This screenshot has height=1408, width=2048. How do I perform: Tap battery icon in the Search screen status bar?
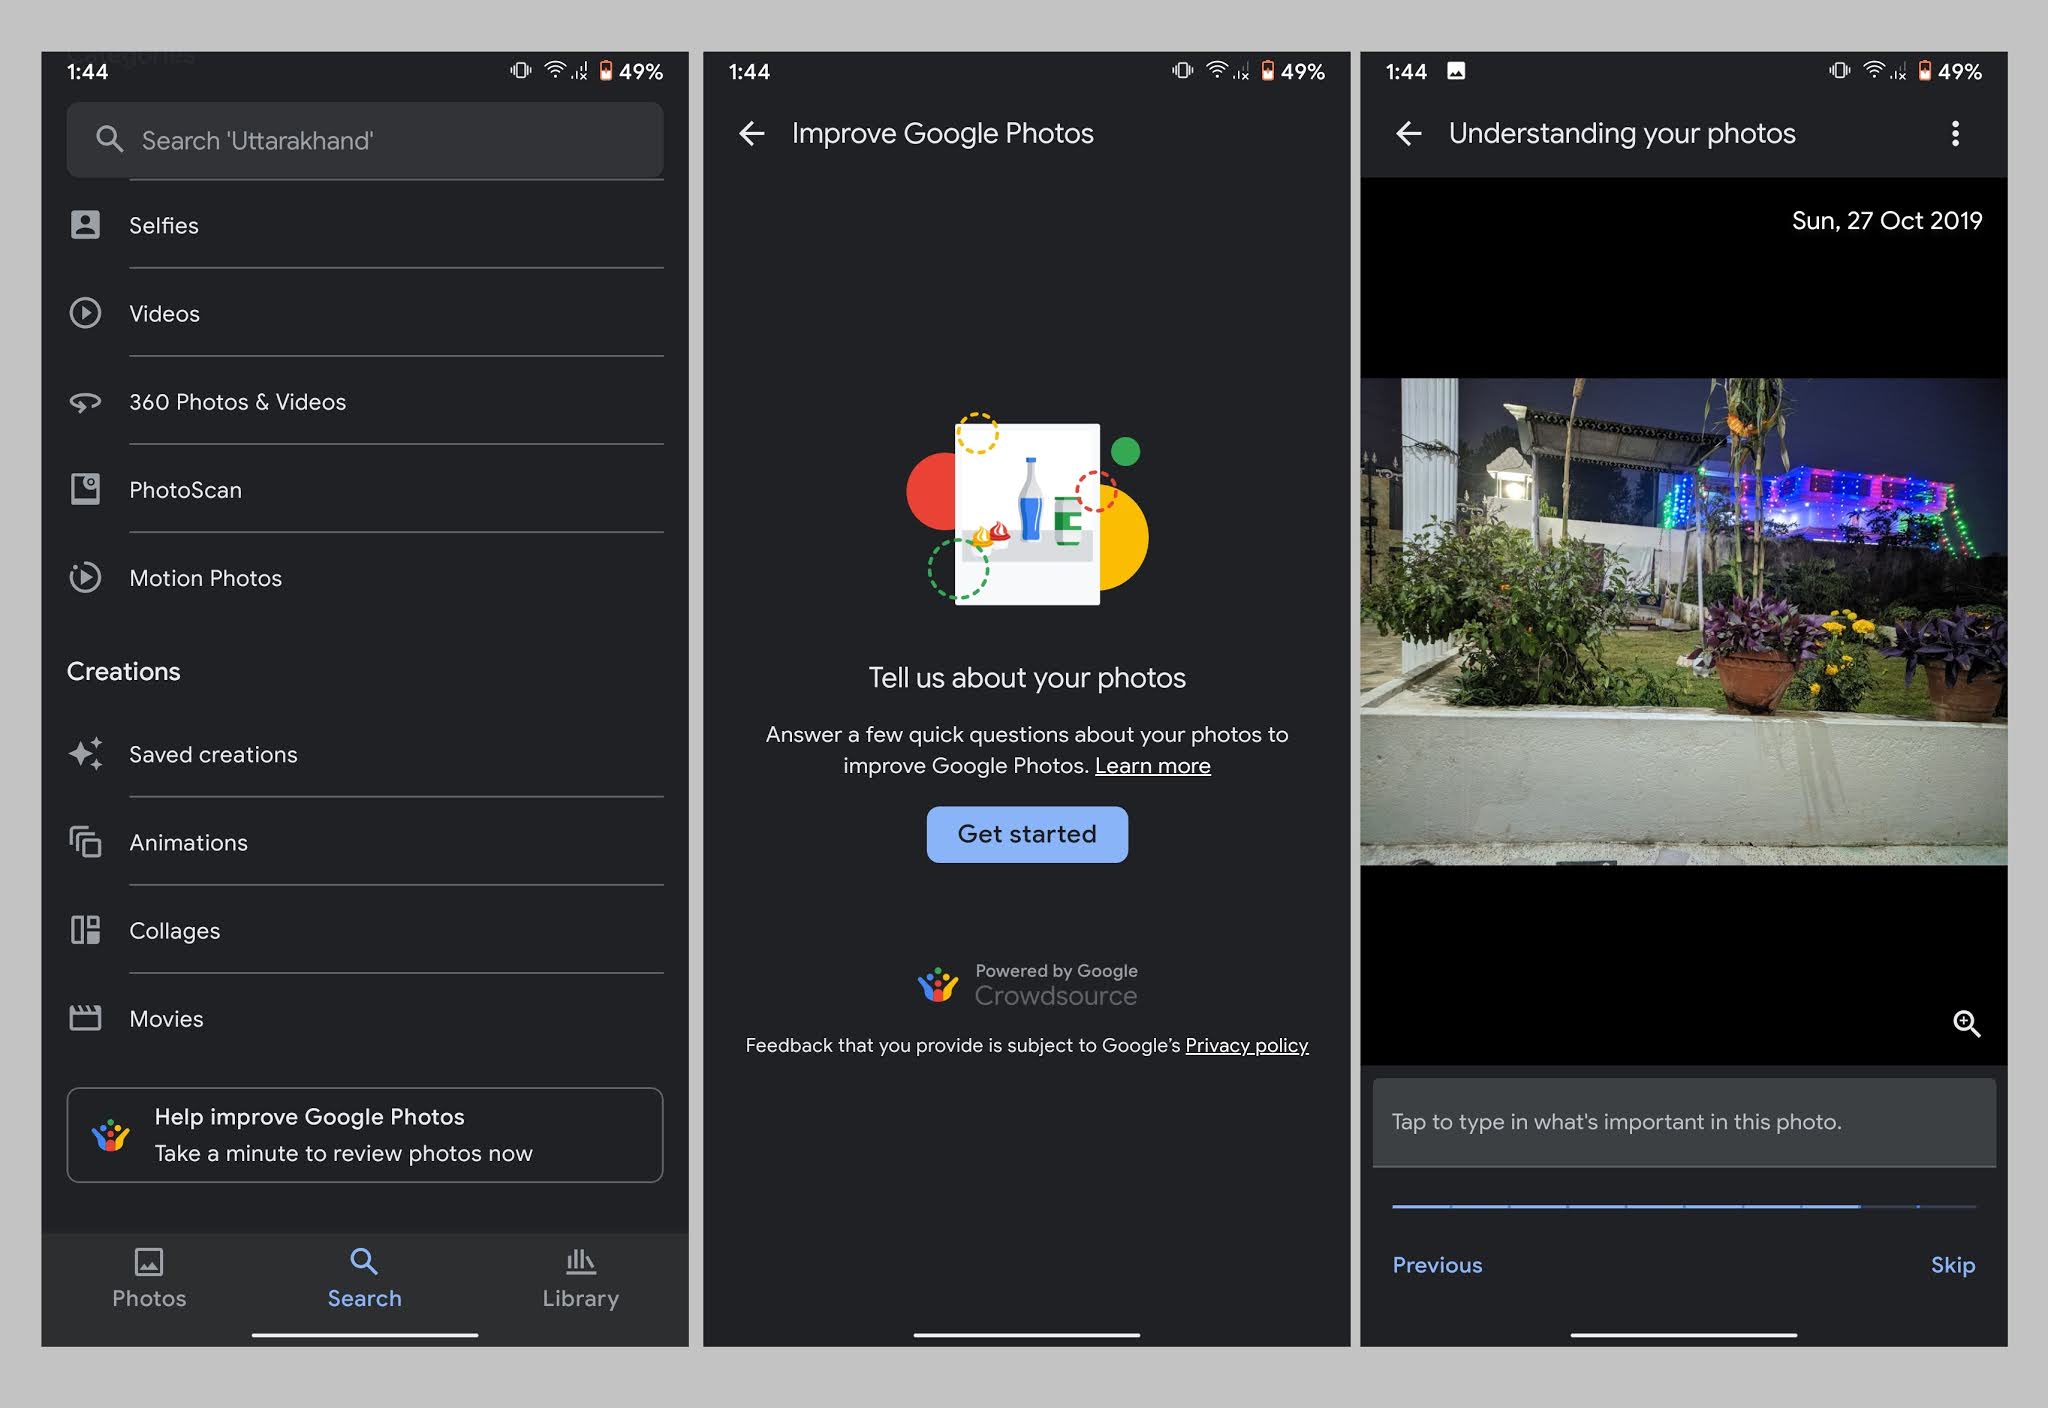pos(606,71)
